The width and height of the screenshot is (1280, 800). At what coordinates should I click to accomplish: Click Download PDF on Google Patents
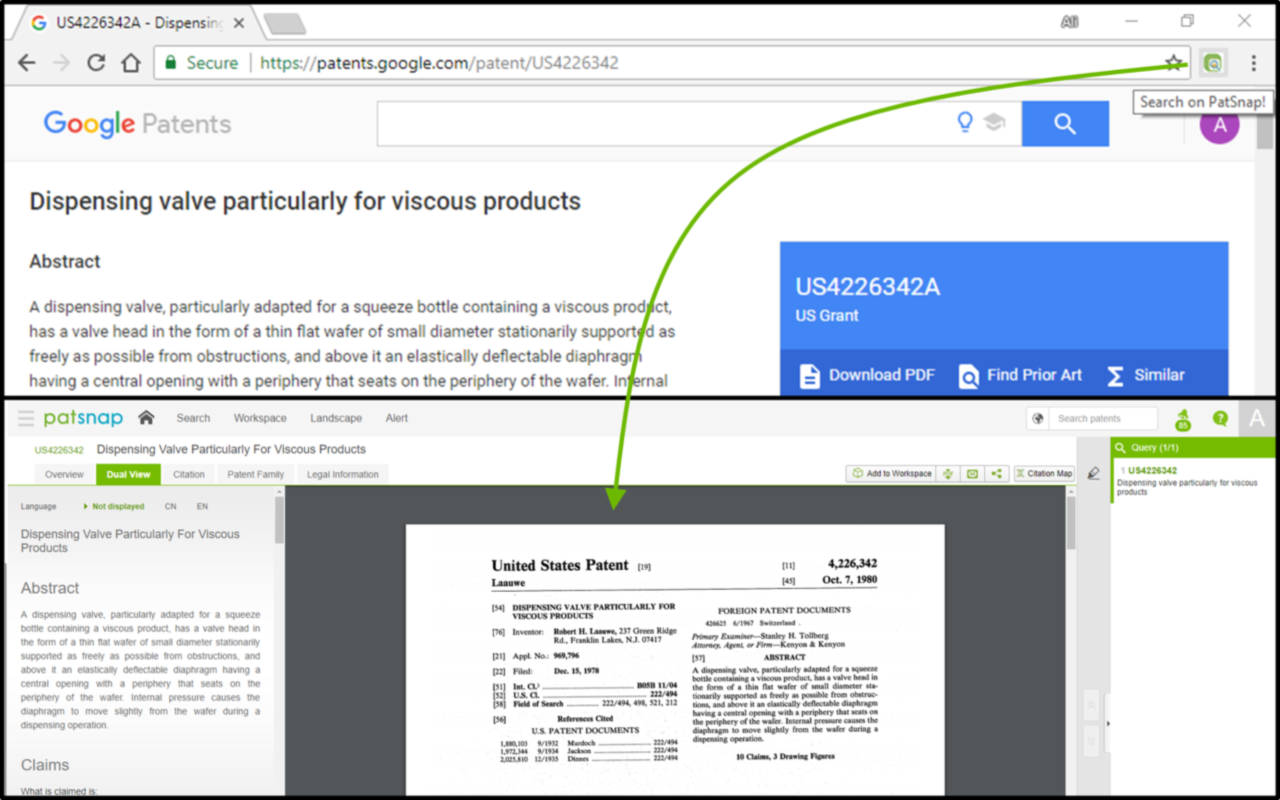[x=867, y=375]
